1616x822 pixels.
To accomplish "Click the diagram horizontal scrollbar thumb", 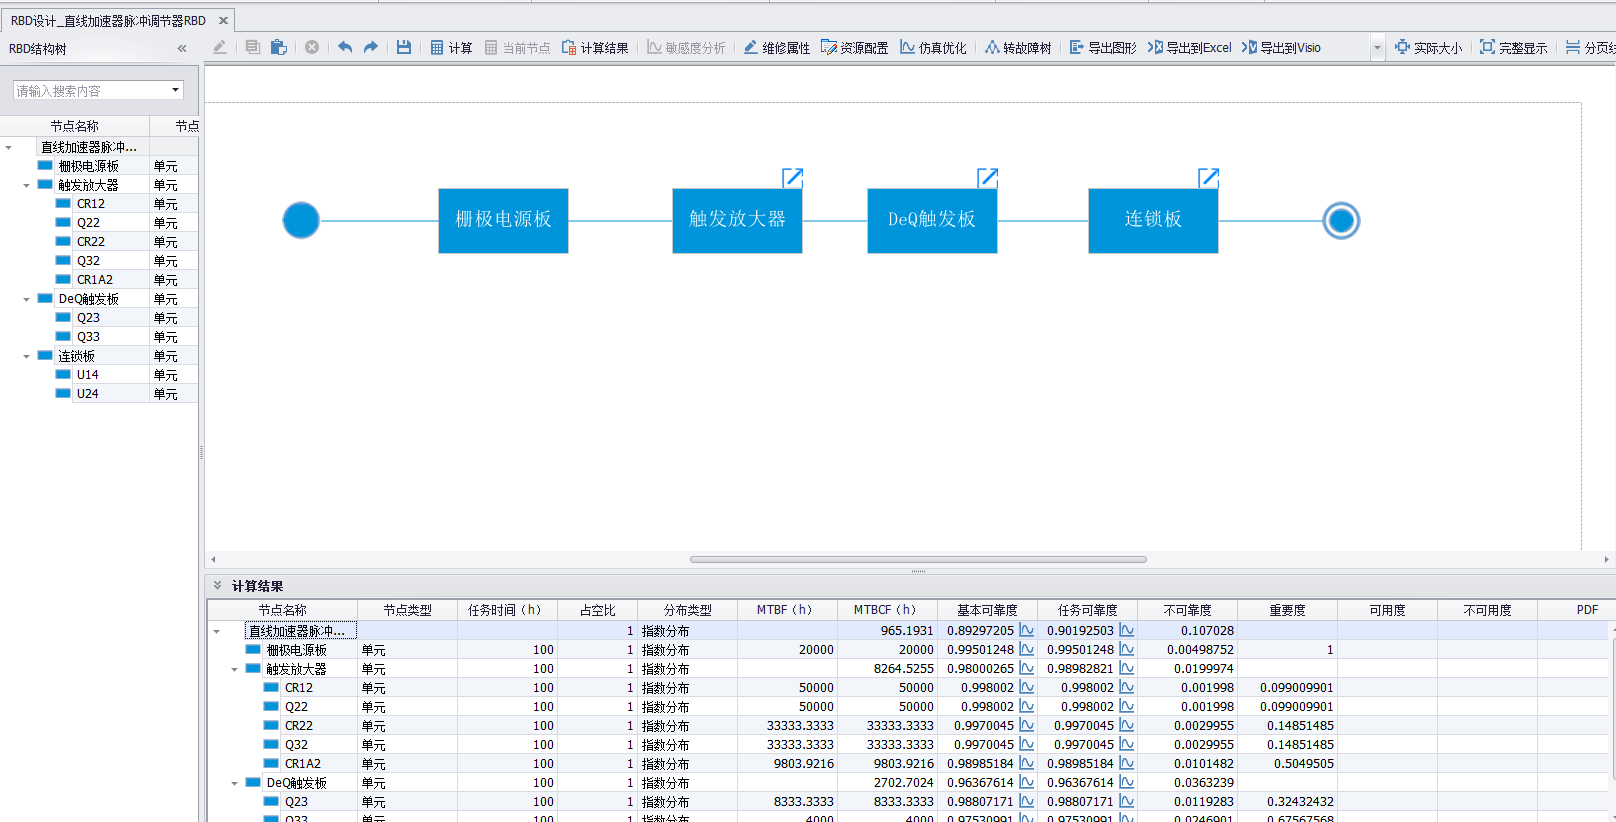I will pyautogui.click(x=918, y=559).
